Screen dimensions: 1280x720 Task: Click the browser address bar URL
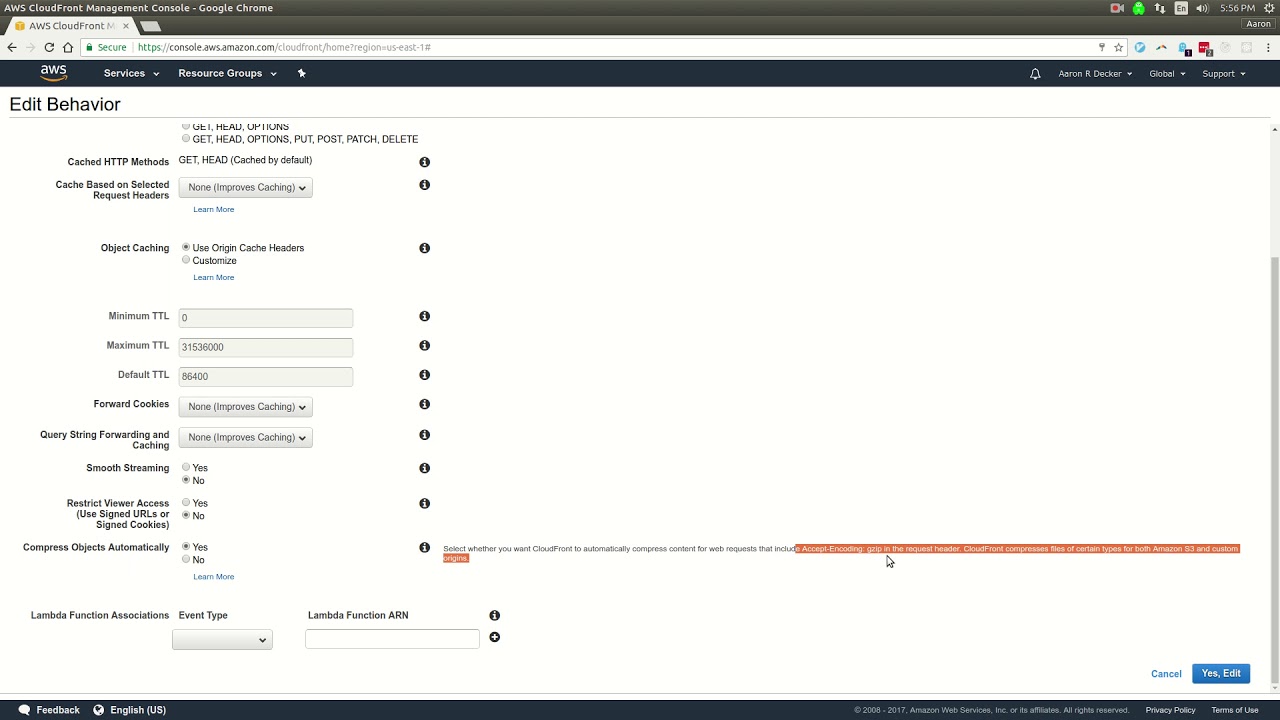(284, 47)
